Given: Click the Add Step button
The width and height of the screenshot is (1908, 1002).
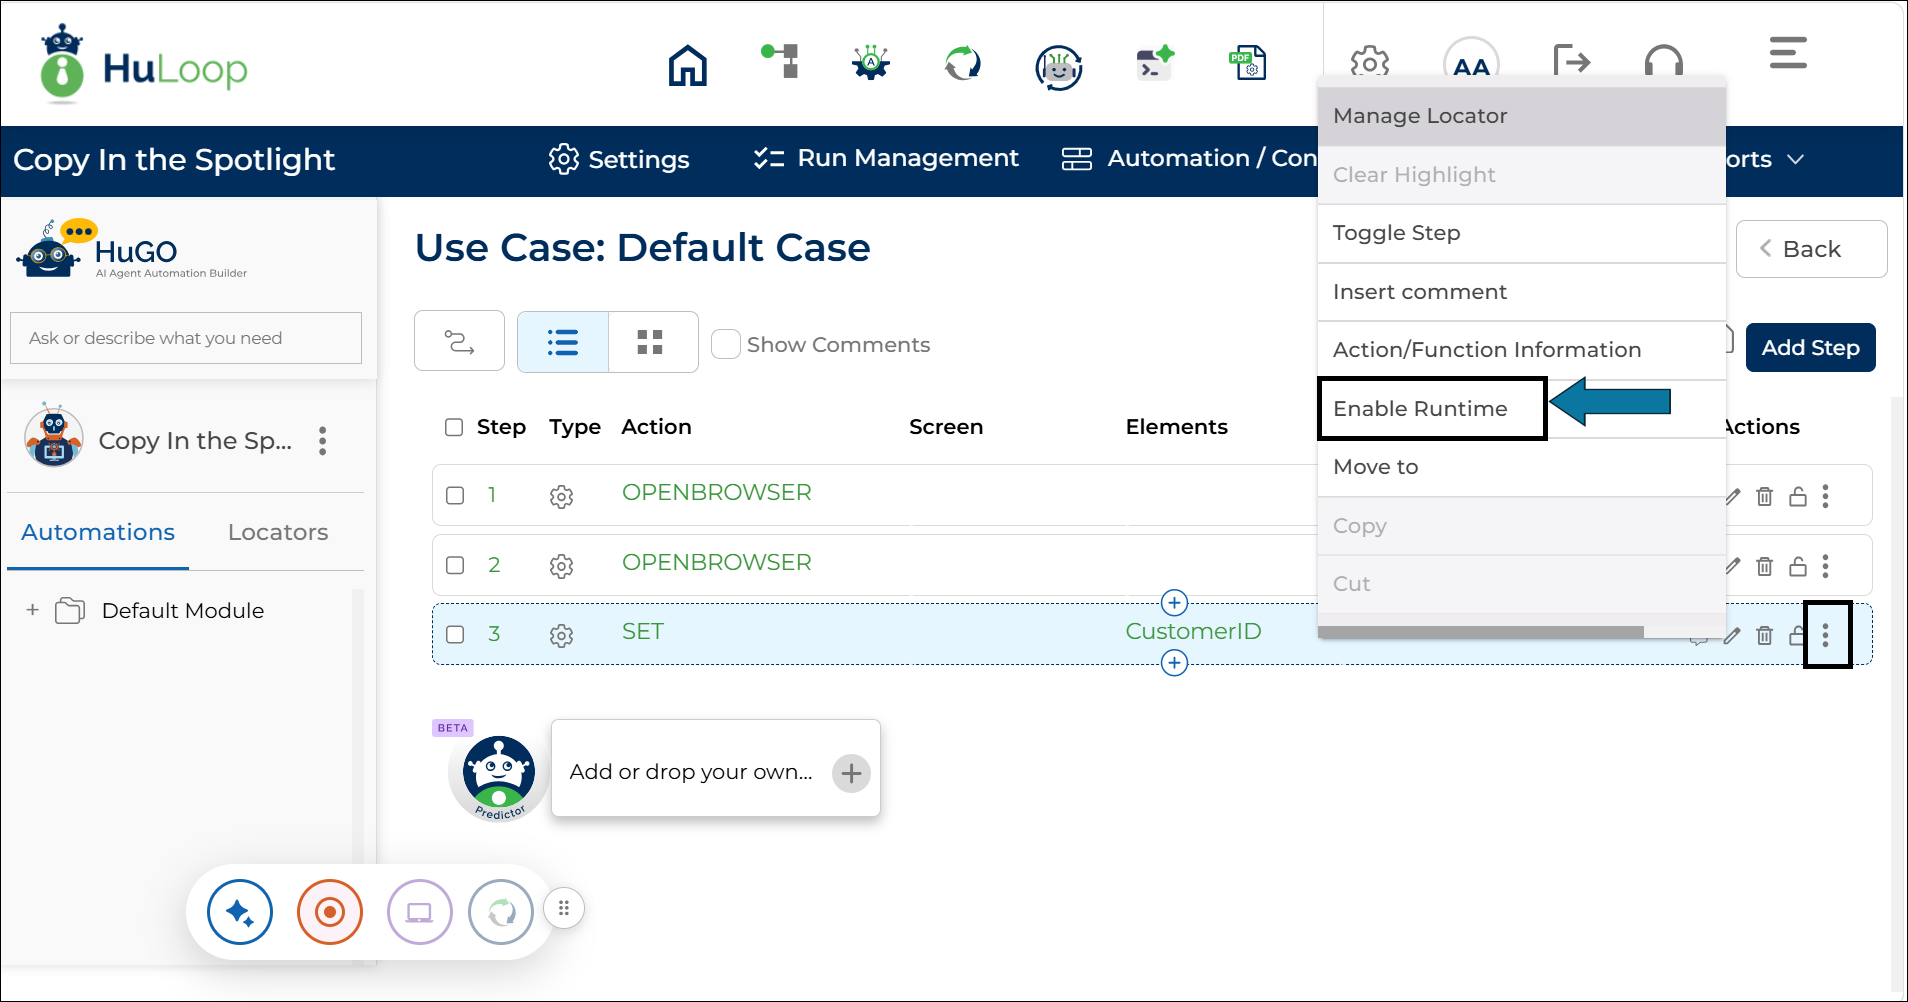Looking at the screenshot, I should tap(1810, 348).
